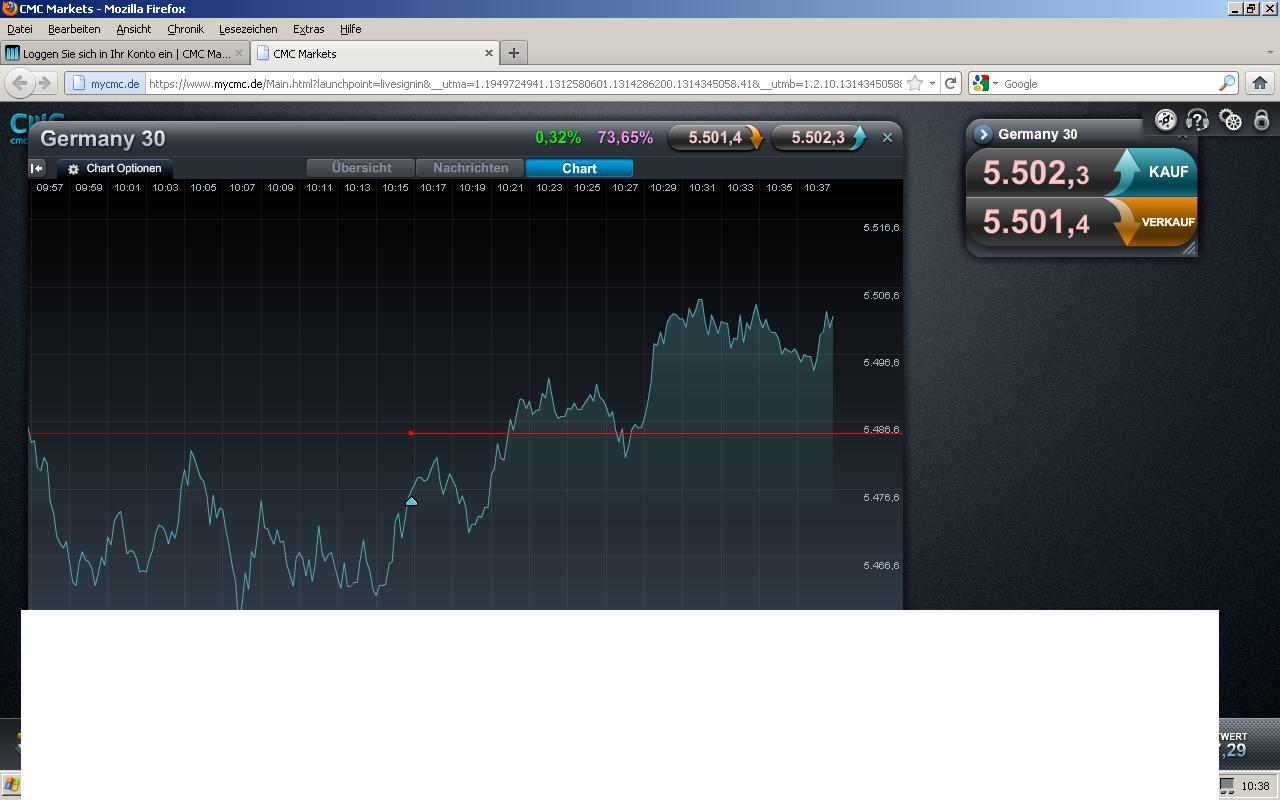
Task: Open the Datei menu
Action: pos(20,29)
